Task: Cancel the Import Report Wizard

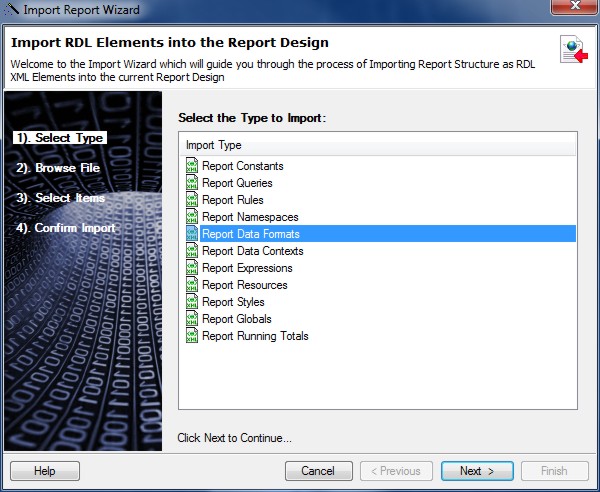Action: tap(318, 471)
